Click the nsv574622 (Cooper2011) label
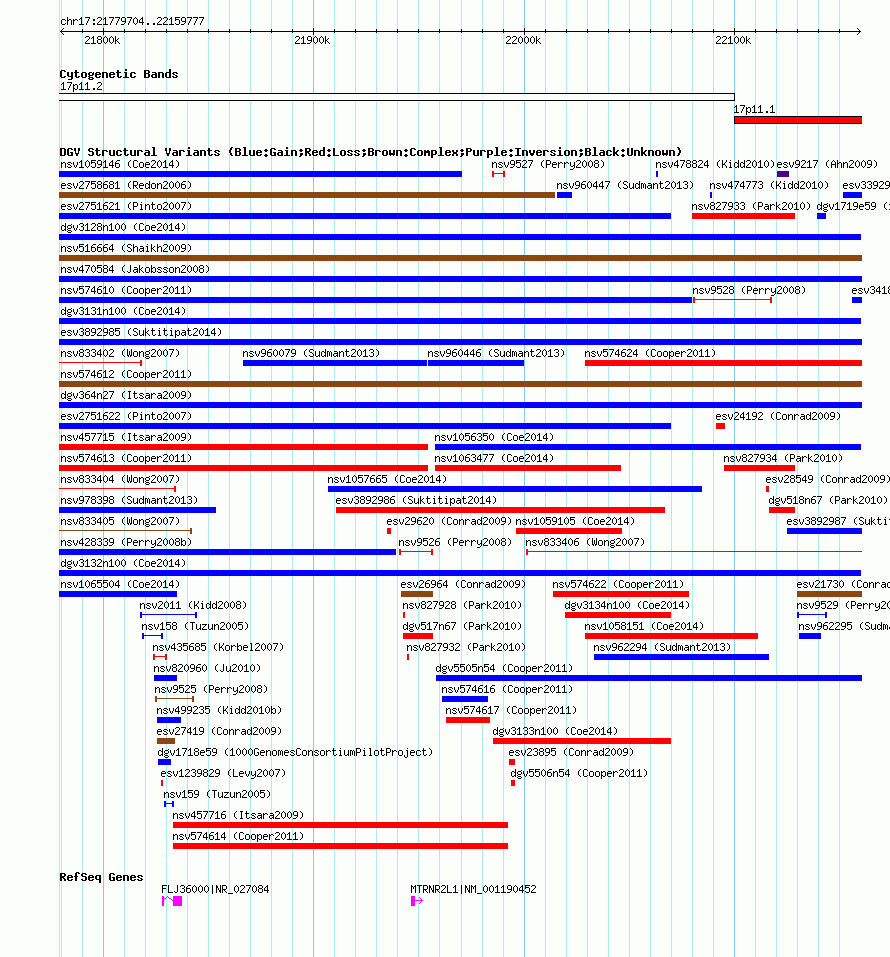Image resolution: width=890 pixels, height=957 pixels. [618, 584]
